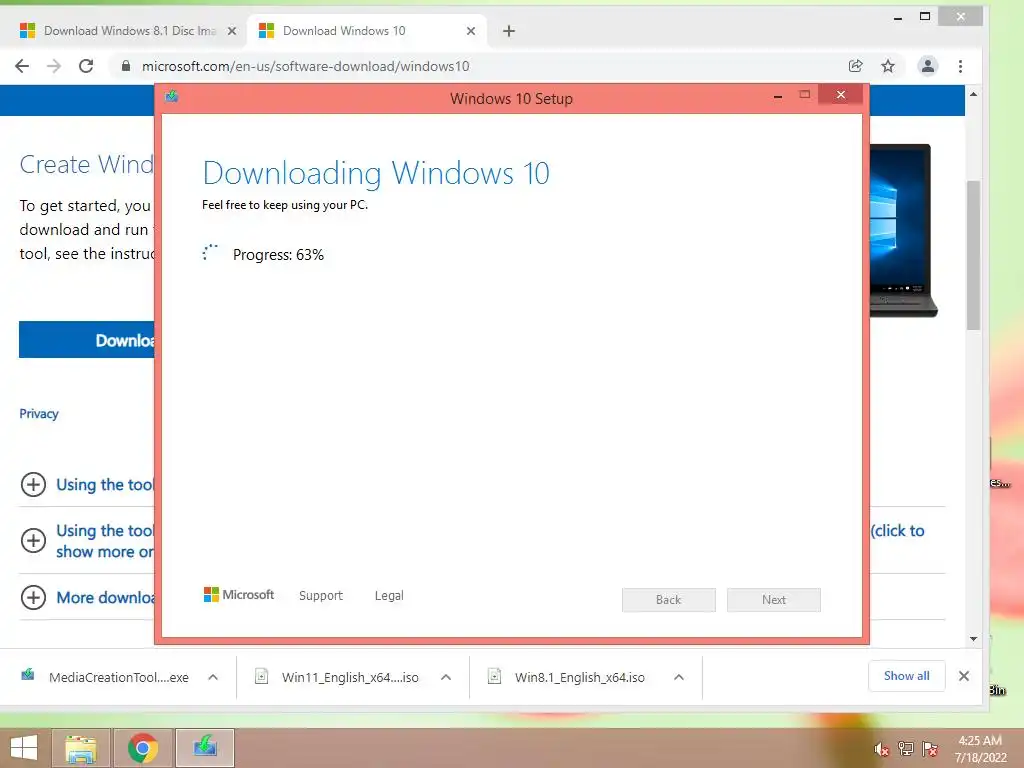Open the Chrome profile avatar
The image size is (1024, 768).
(x=927, y=66)
